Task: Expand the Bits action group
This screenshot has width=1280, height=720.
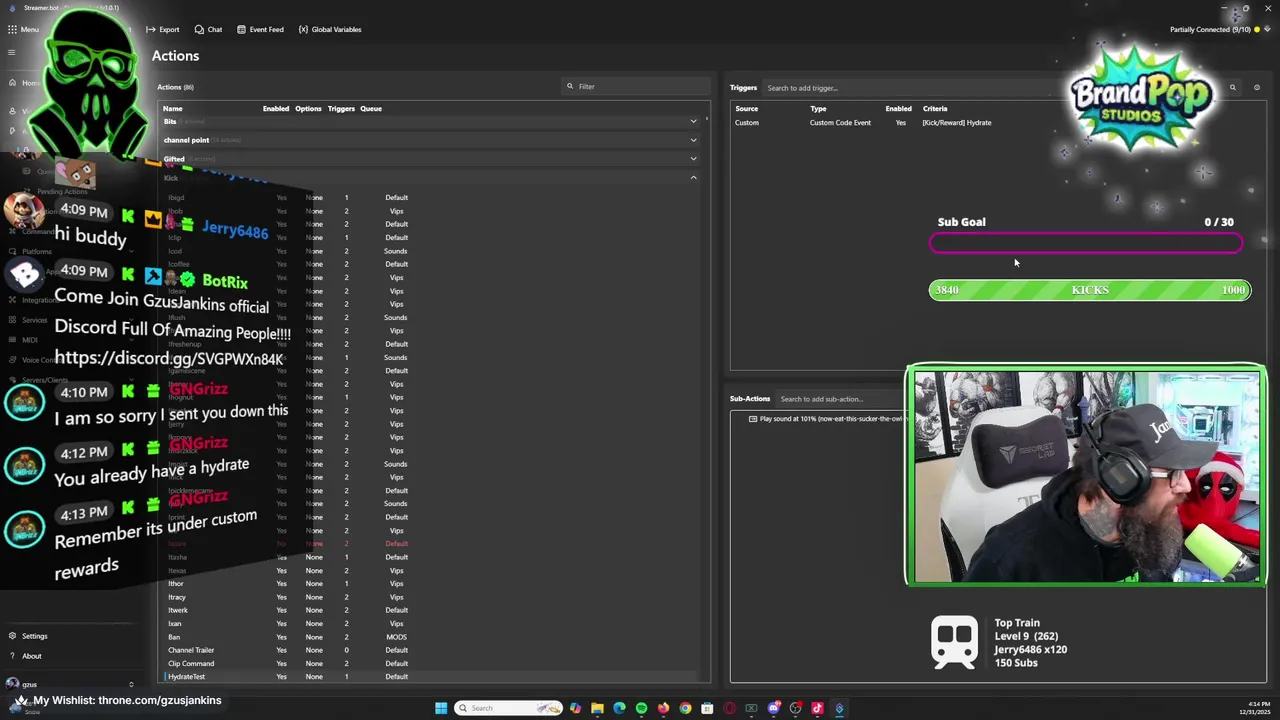Action: [693, 122]
